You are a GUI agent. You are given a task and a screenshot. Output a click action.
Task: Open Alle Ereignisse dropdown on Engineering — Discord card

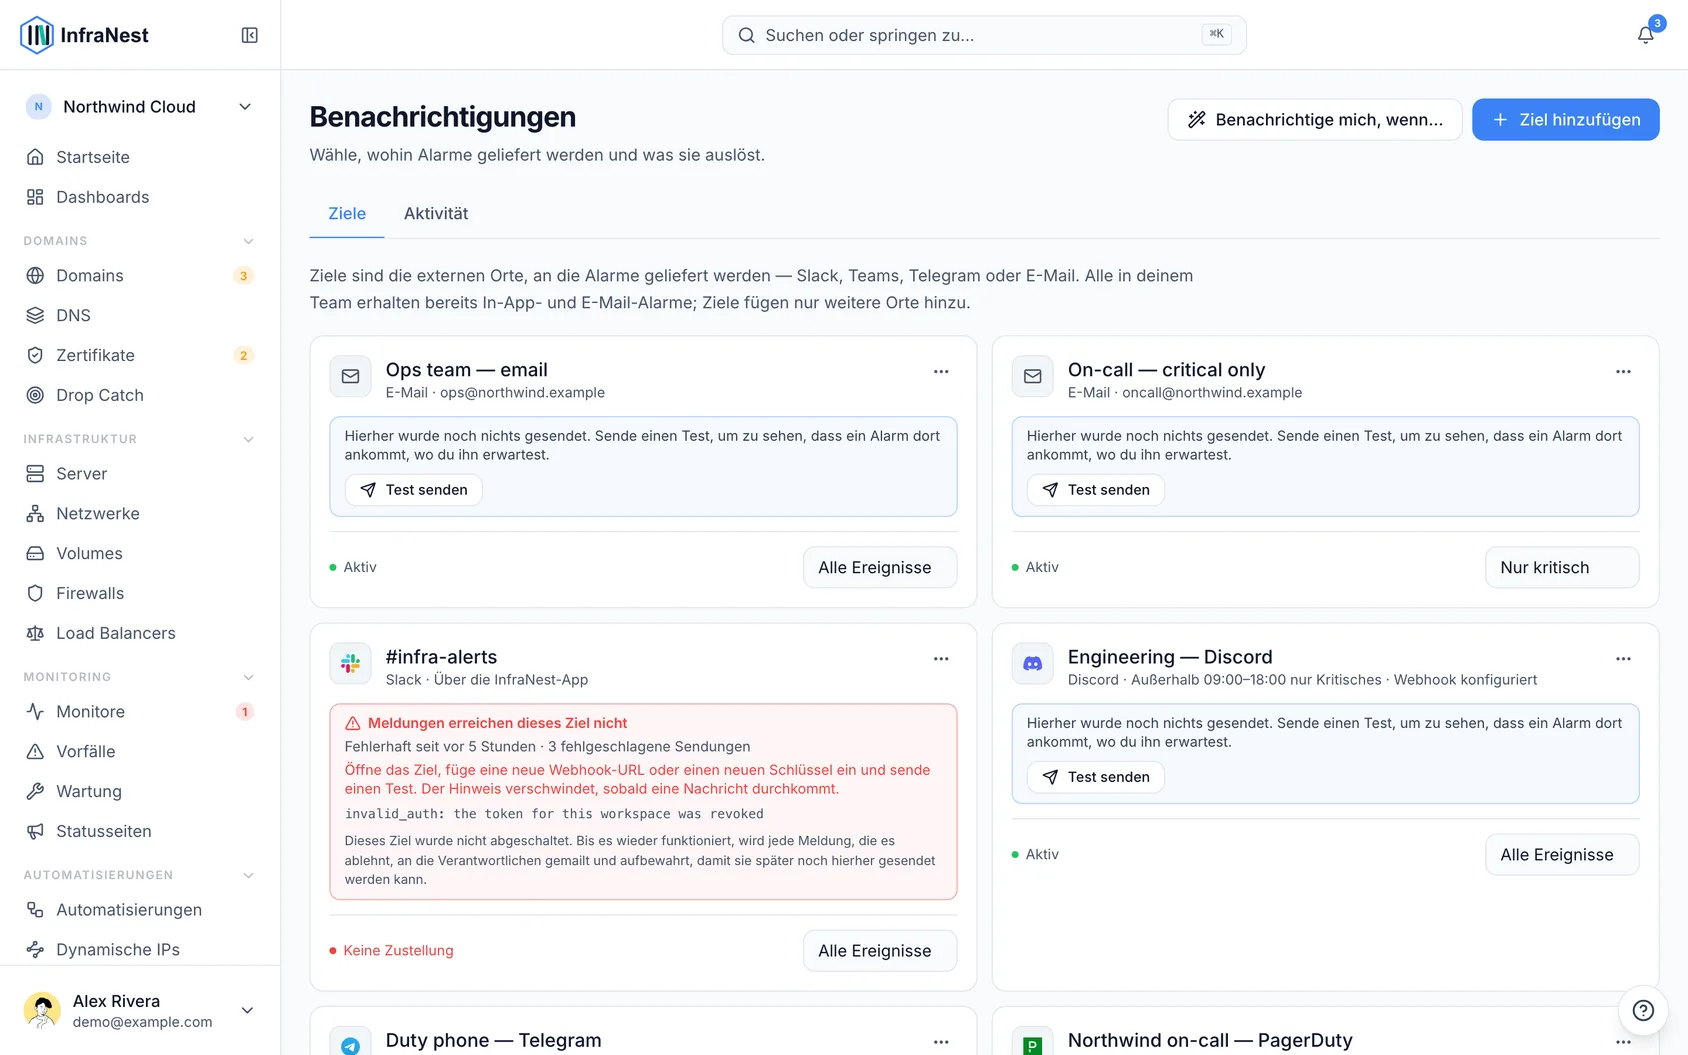click(1562, 854)
